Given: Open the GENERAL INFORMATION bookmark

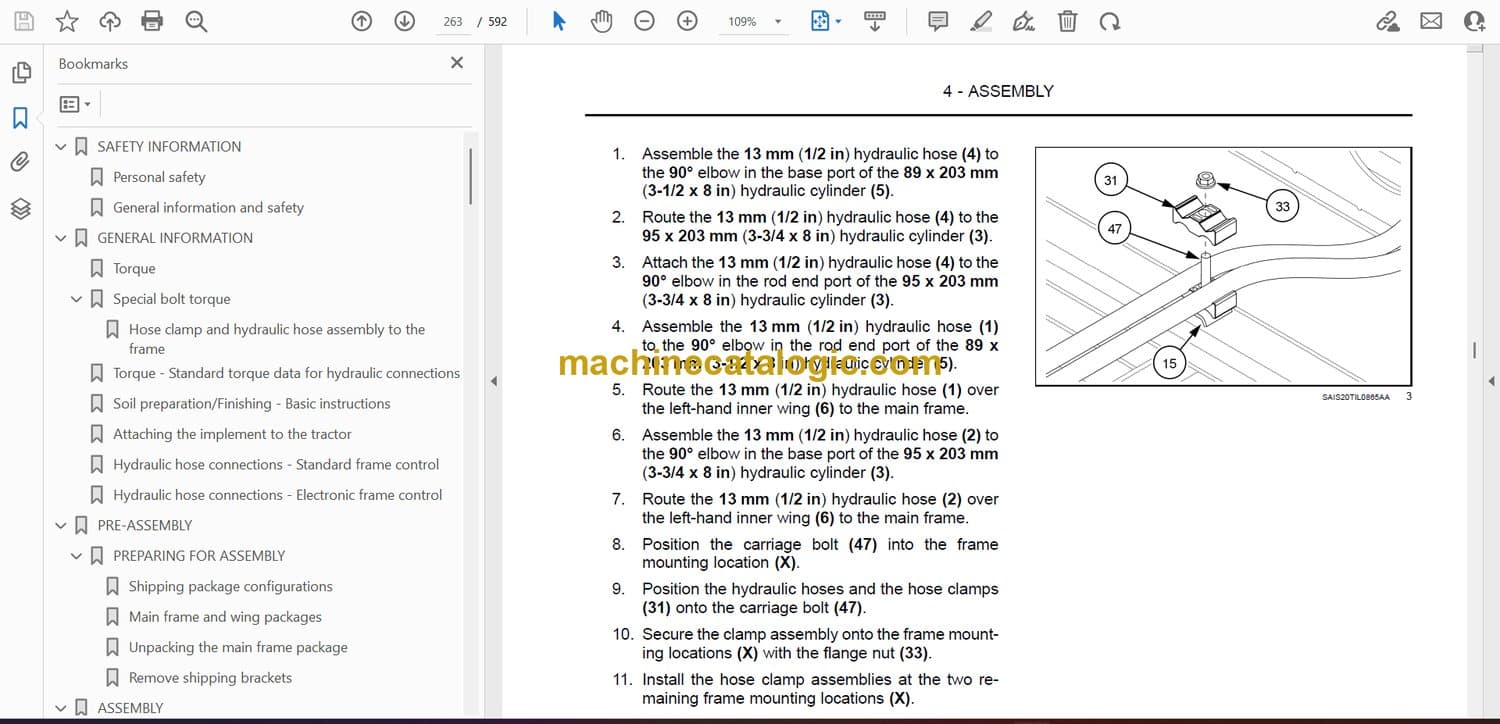Looking at the screenshot, I should click(x=175, y=238).
